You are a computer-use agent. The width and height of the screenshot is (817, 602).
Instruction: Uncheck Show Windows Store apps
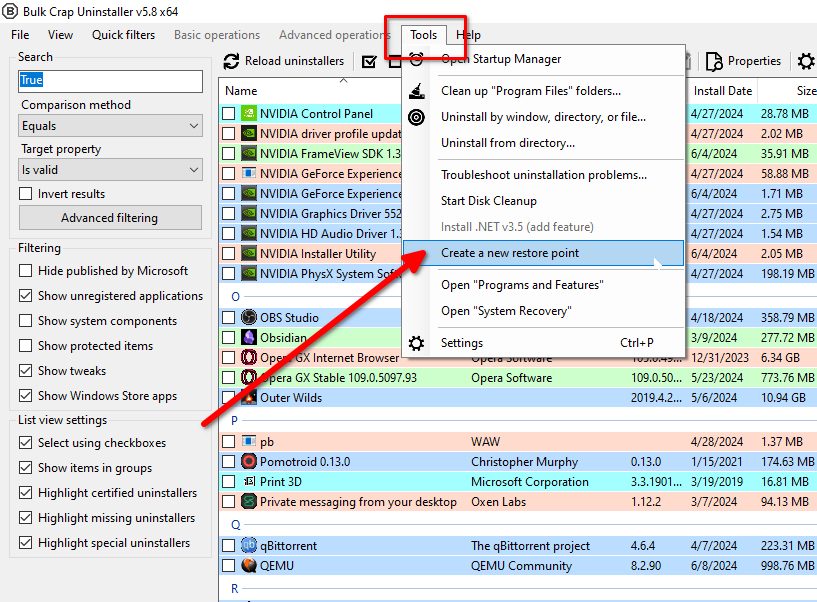coord(25,396)
